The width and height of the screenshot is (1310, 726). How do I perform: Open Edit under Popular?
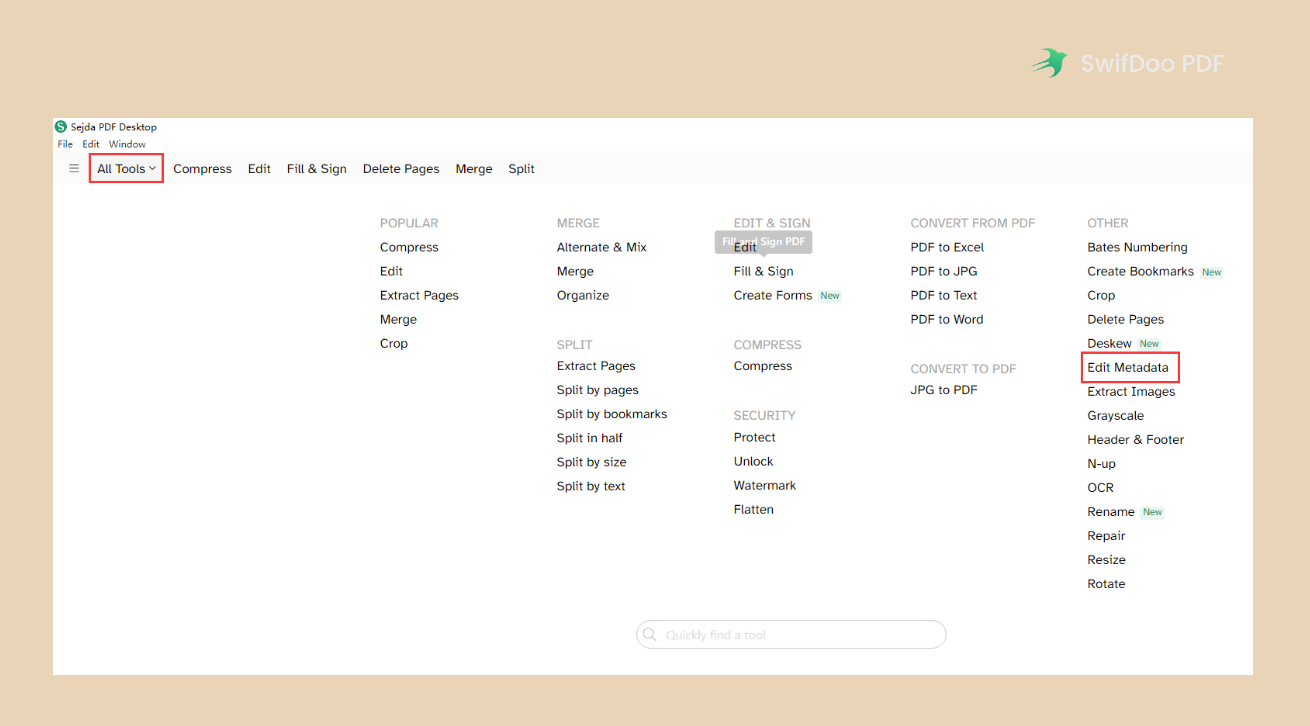[391, 271]
